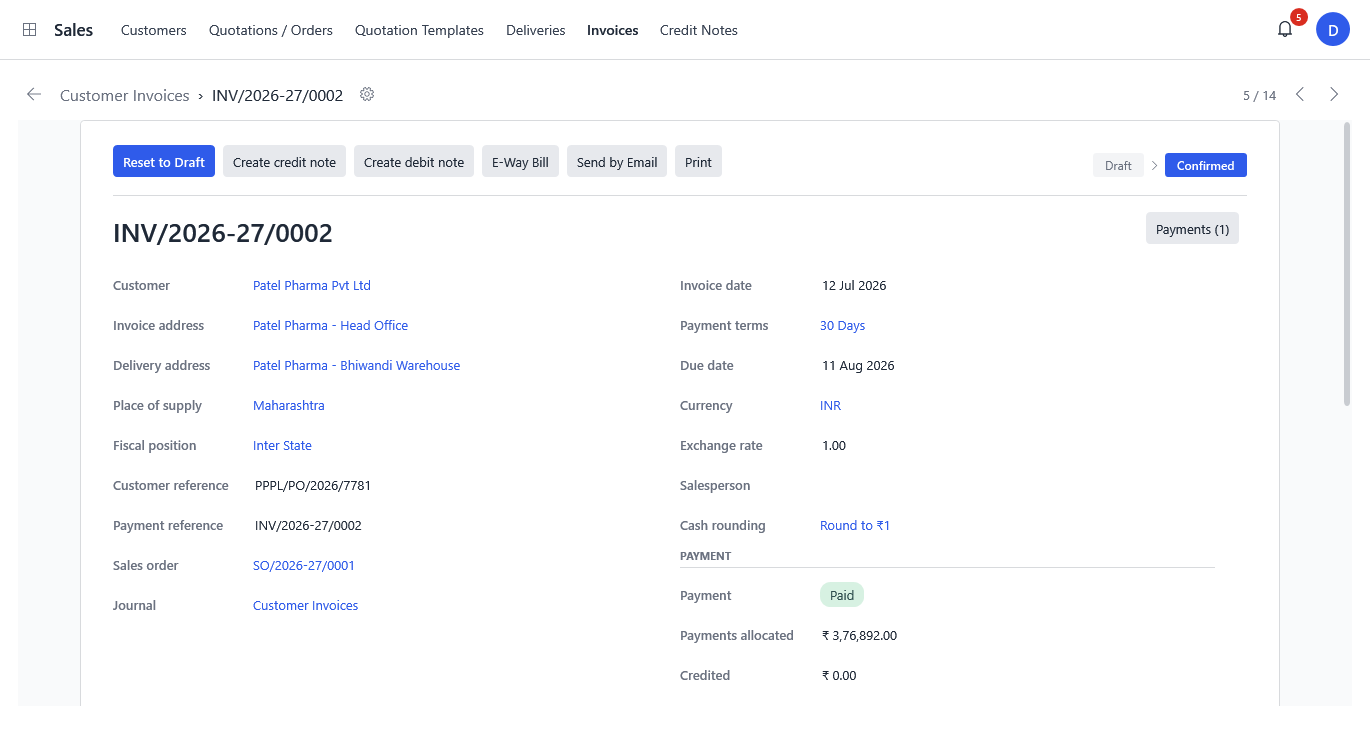The image size is (1370, 749).
Task: Open Quotations / Orders menu
Action: pyautogui.click(x=271, y=30)
